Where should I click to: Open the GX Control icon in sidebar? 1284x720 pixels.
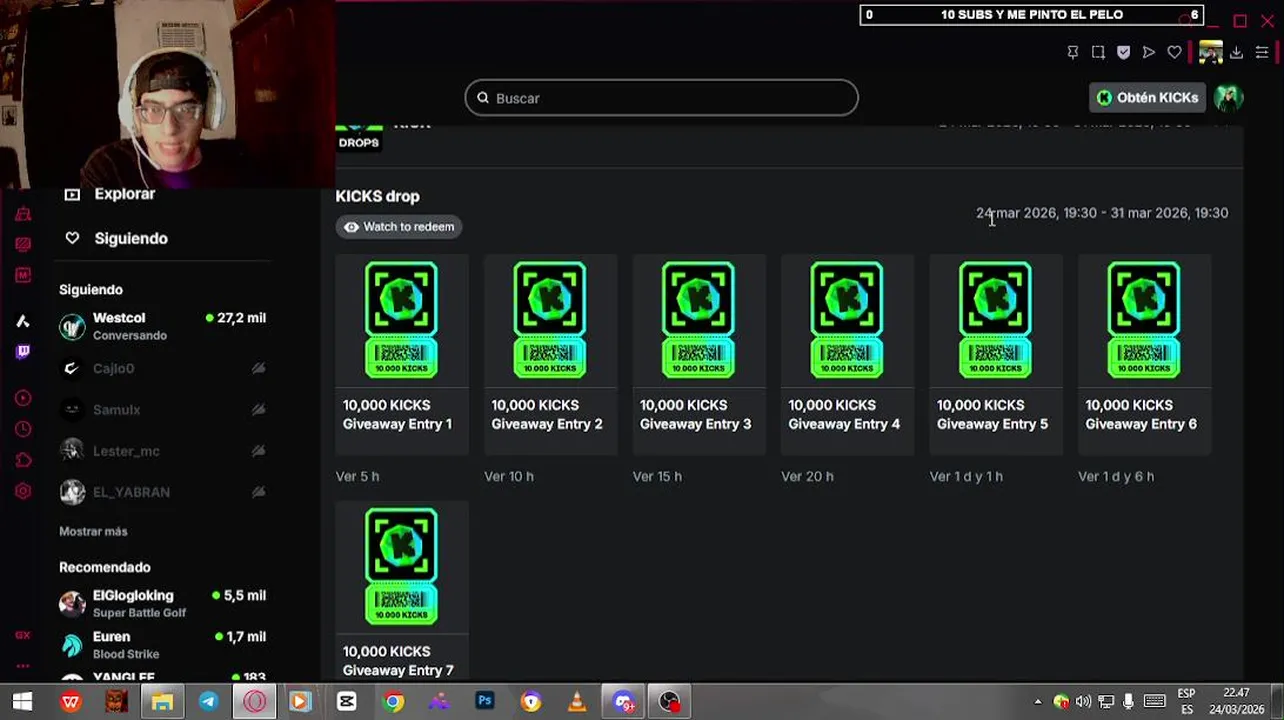point(22,244)
